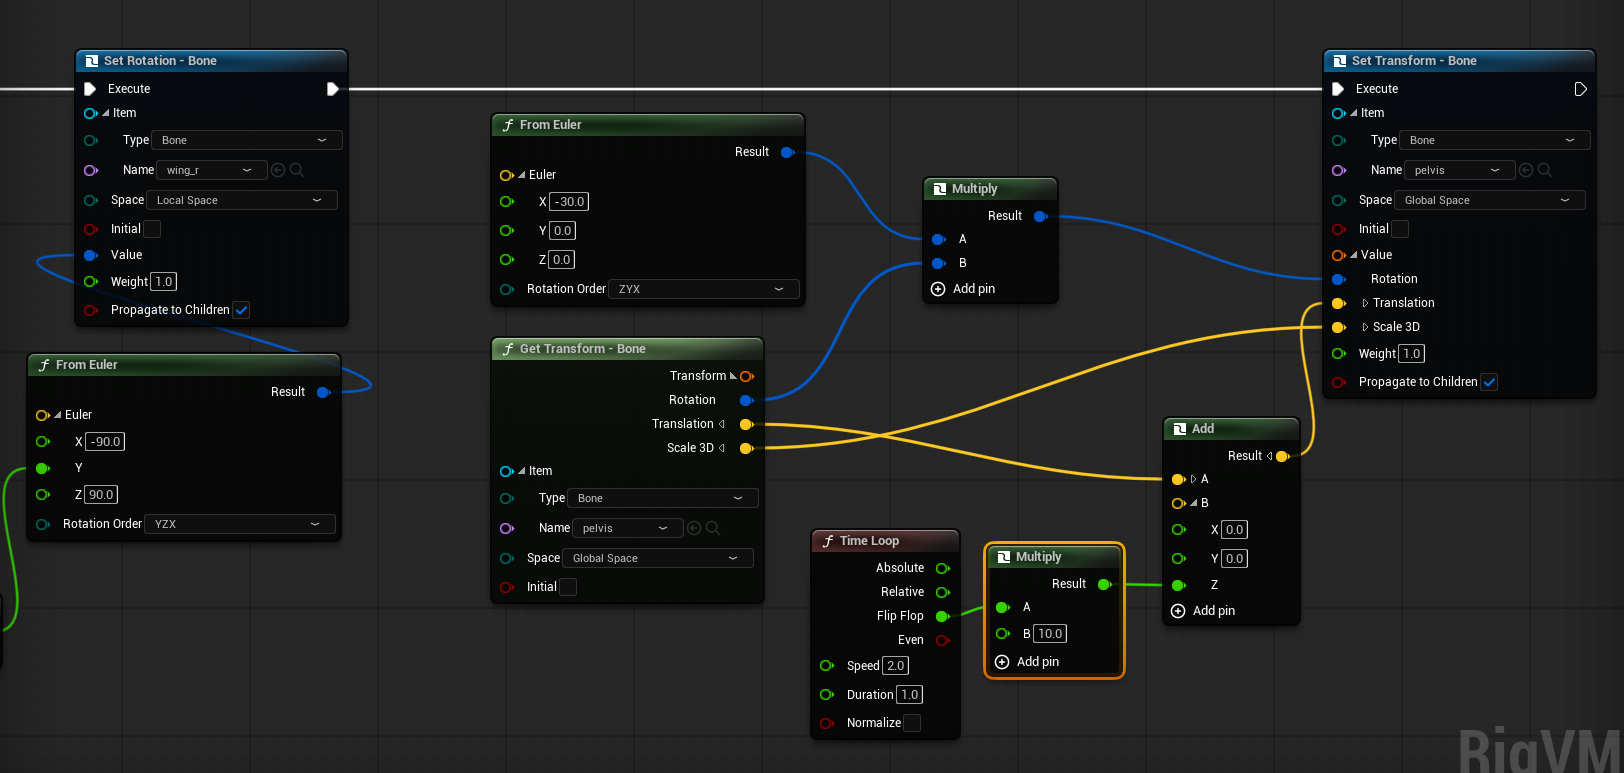
Task: Collapse the Euler pin on top From Euler node
Action: point(522,175)
